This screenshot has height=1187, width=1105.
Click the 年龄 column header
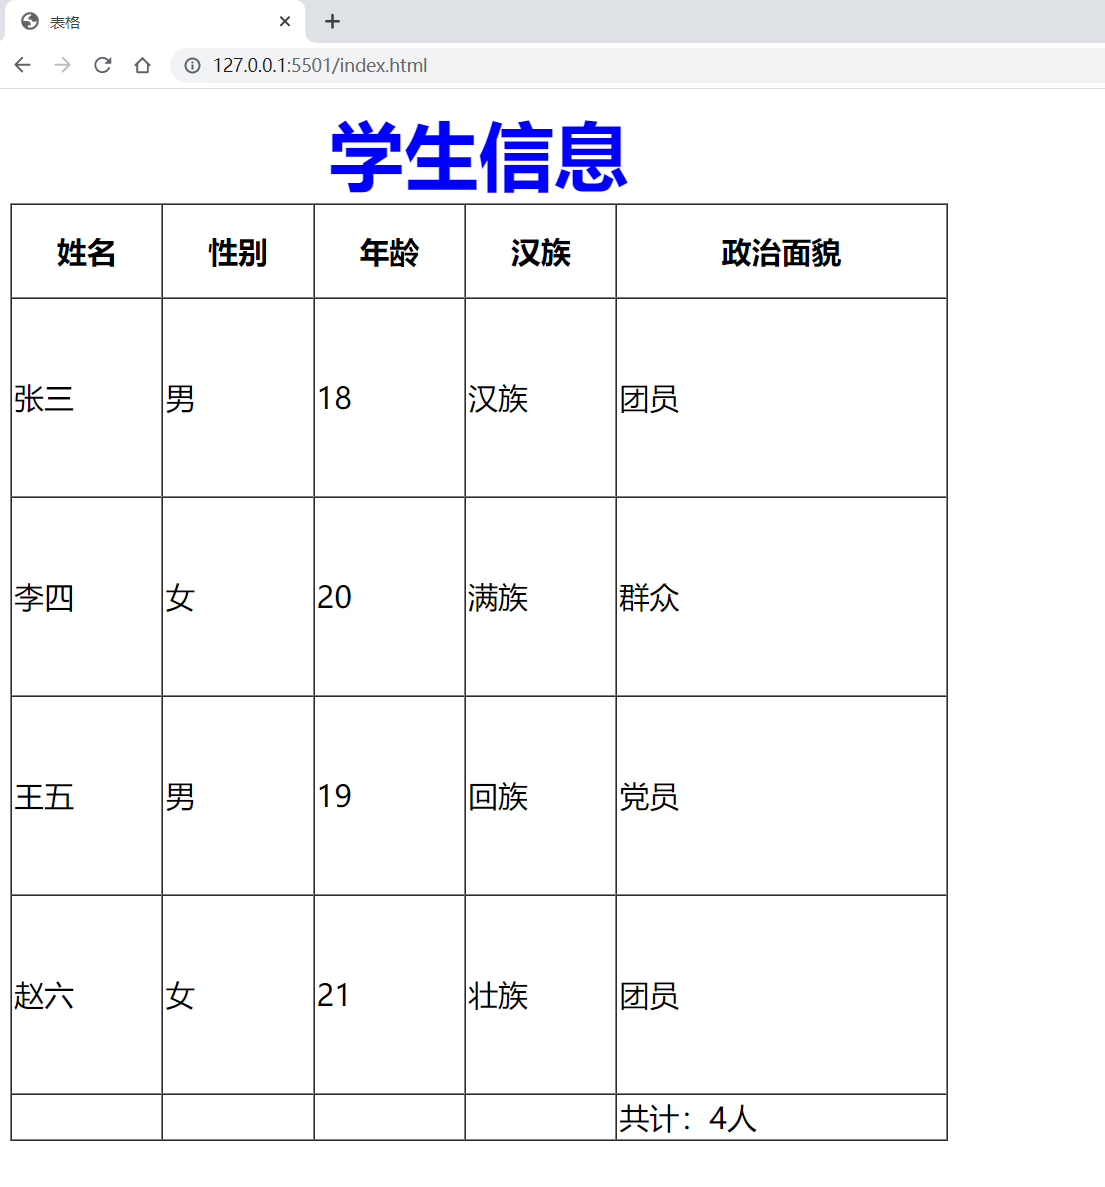389,251
